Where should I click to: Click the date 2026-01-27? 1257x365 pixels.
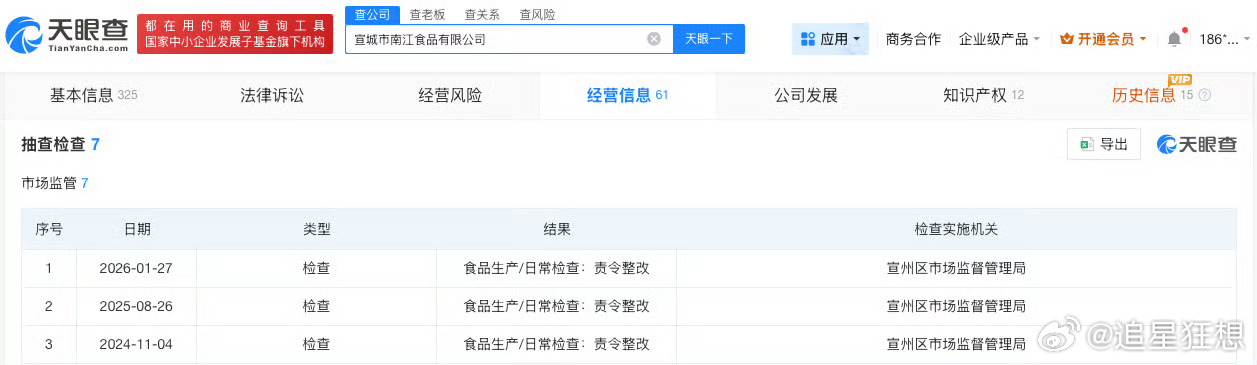click(137, 268)
